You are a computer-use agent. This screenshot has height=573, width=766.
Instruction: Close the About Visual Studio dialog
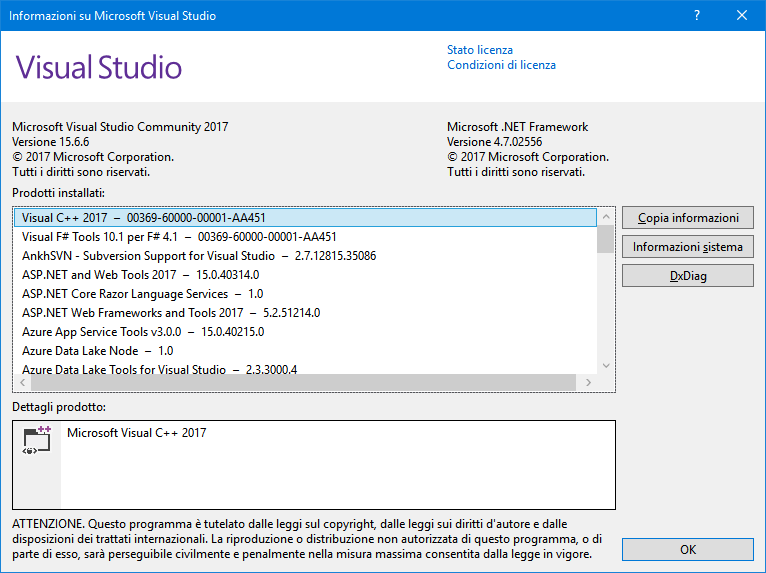[x=742, y=16]
